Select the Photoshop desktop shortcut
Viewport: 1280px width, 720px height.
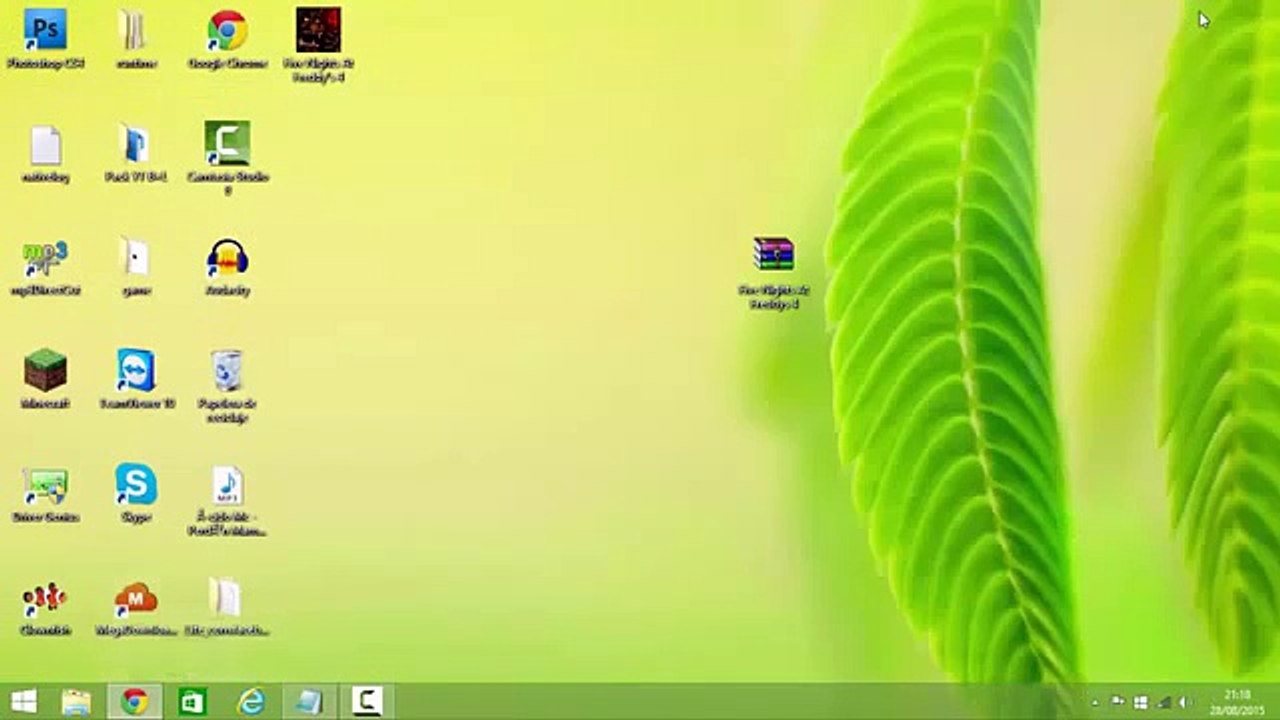45,30
